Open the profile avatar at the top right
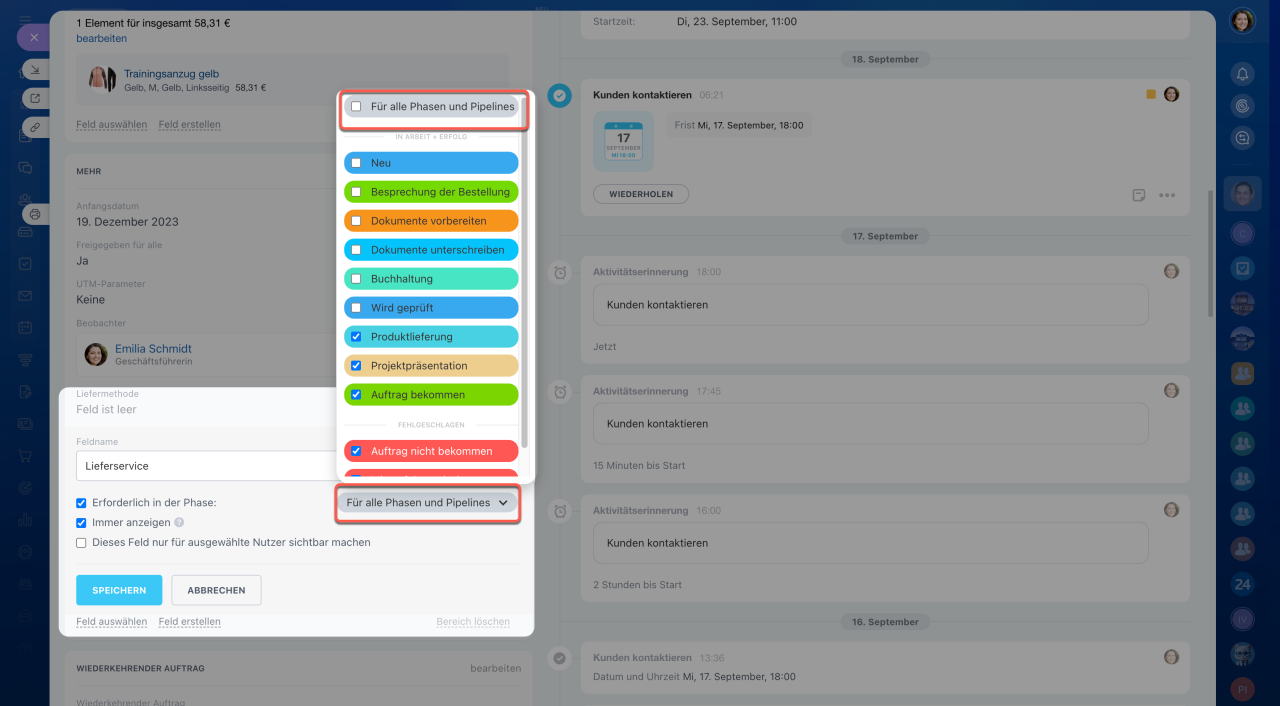Image resolution: width=1280 pixels, height=706 pixels. click(x=1242, y=21)
